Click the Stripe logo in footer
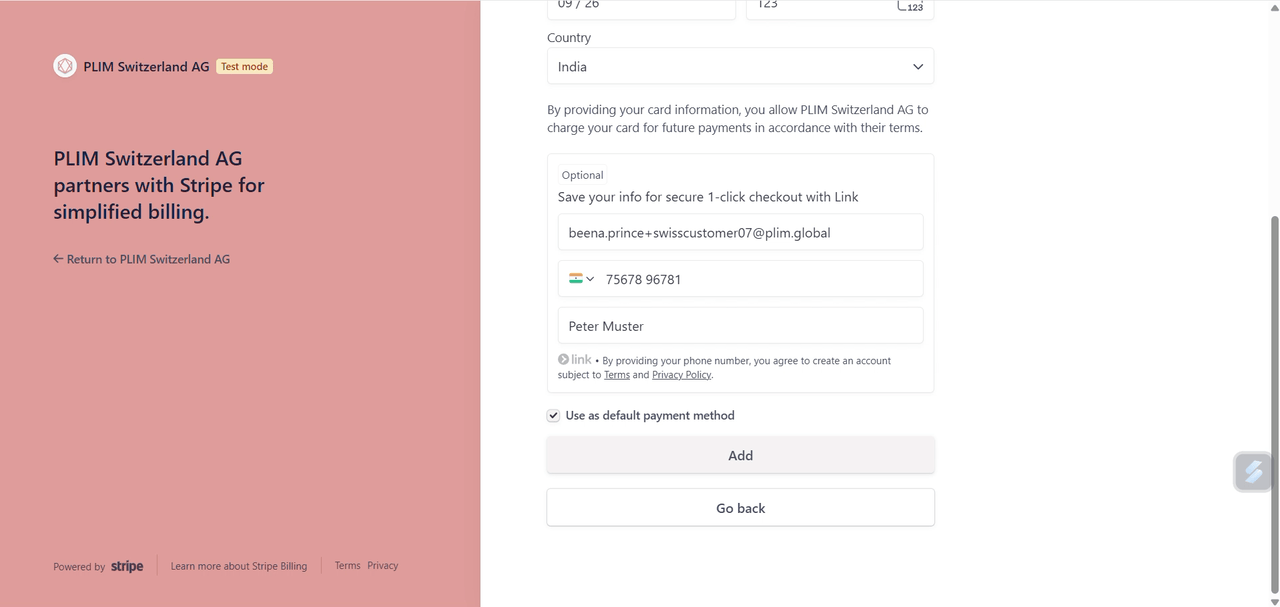1280x607 pixels. coord(127,566)
